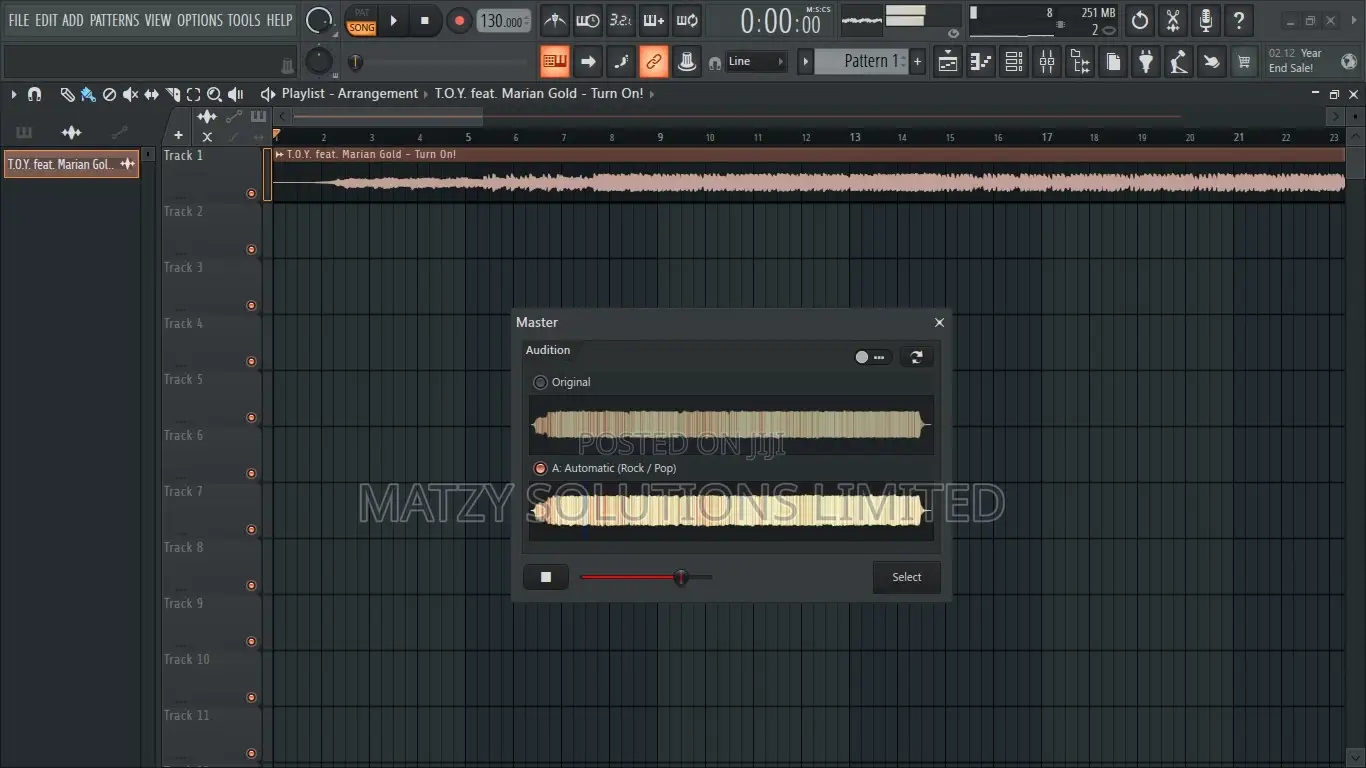Open the OPTIONS menu
Image resolution: width=1366 pixels, height=768 pixels.
(200, 20)
